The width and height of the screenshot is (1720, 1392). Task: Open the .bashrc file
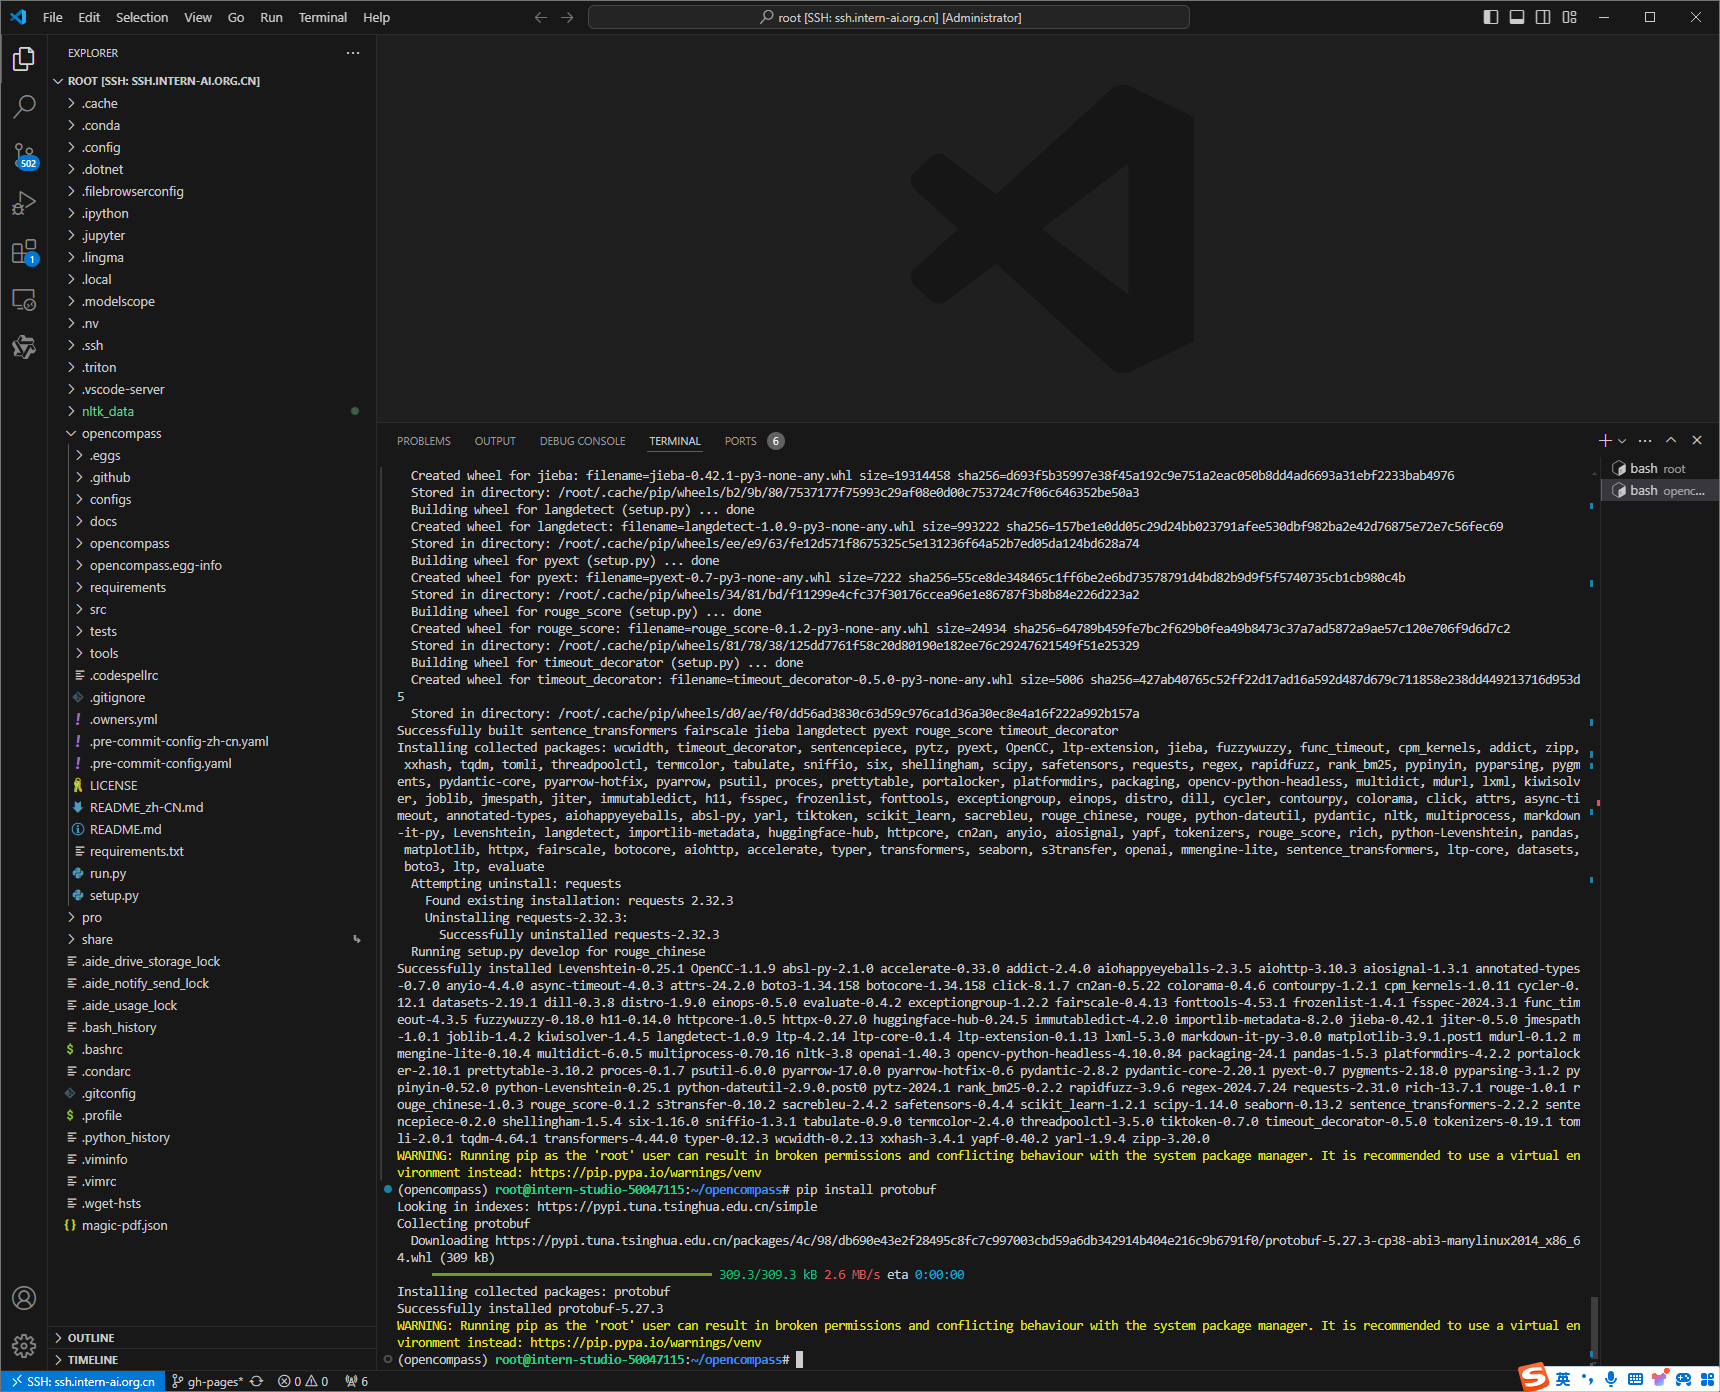pyautogui.click(x=212, y=1049)
